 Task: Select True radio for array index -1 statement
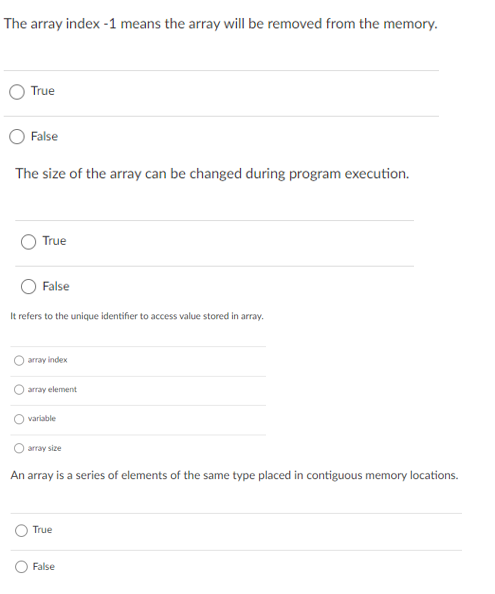pyautogui.click(x=17, y=92)
